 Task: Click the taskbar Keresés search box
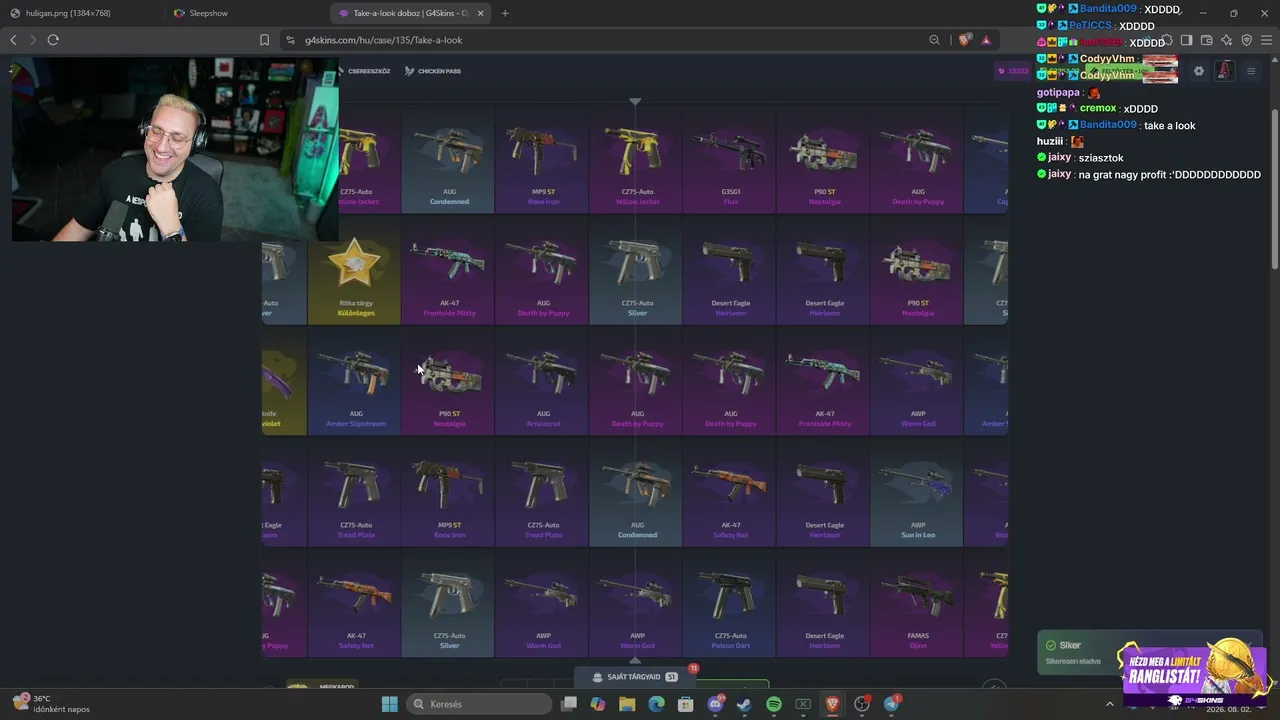pos(480,704)
